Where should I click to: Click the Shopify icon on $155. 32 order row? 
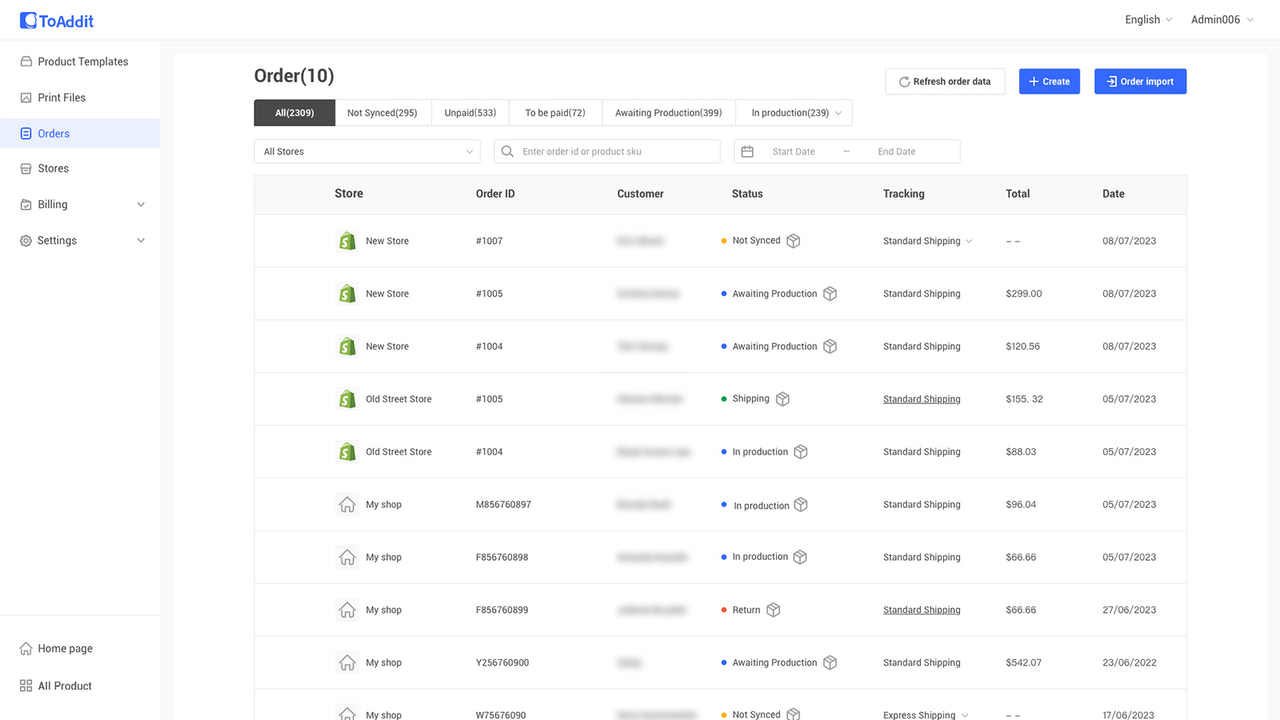coord(347,399)
